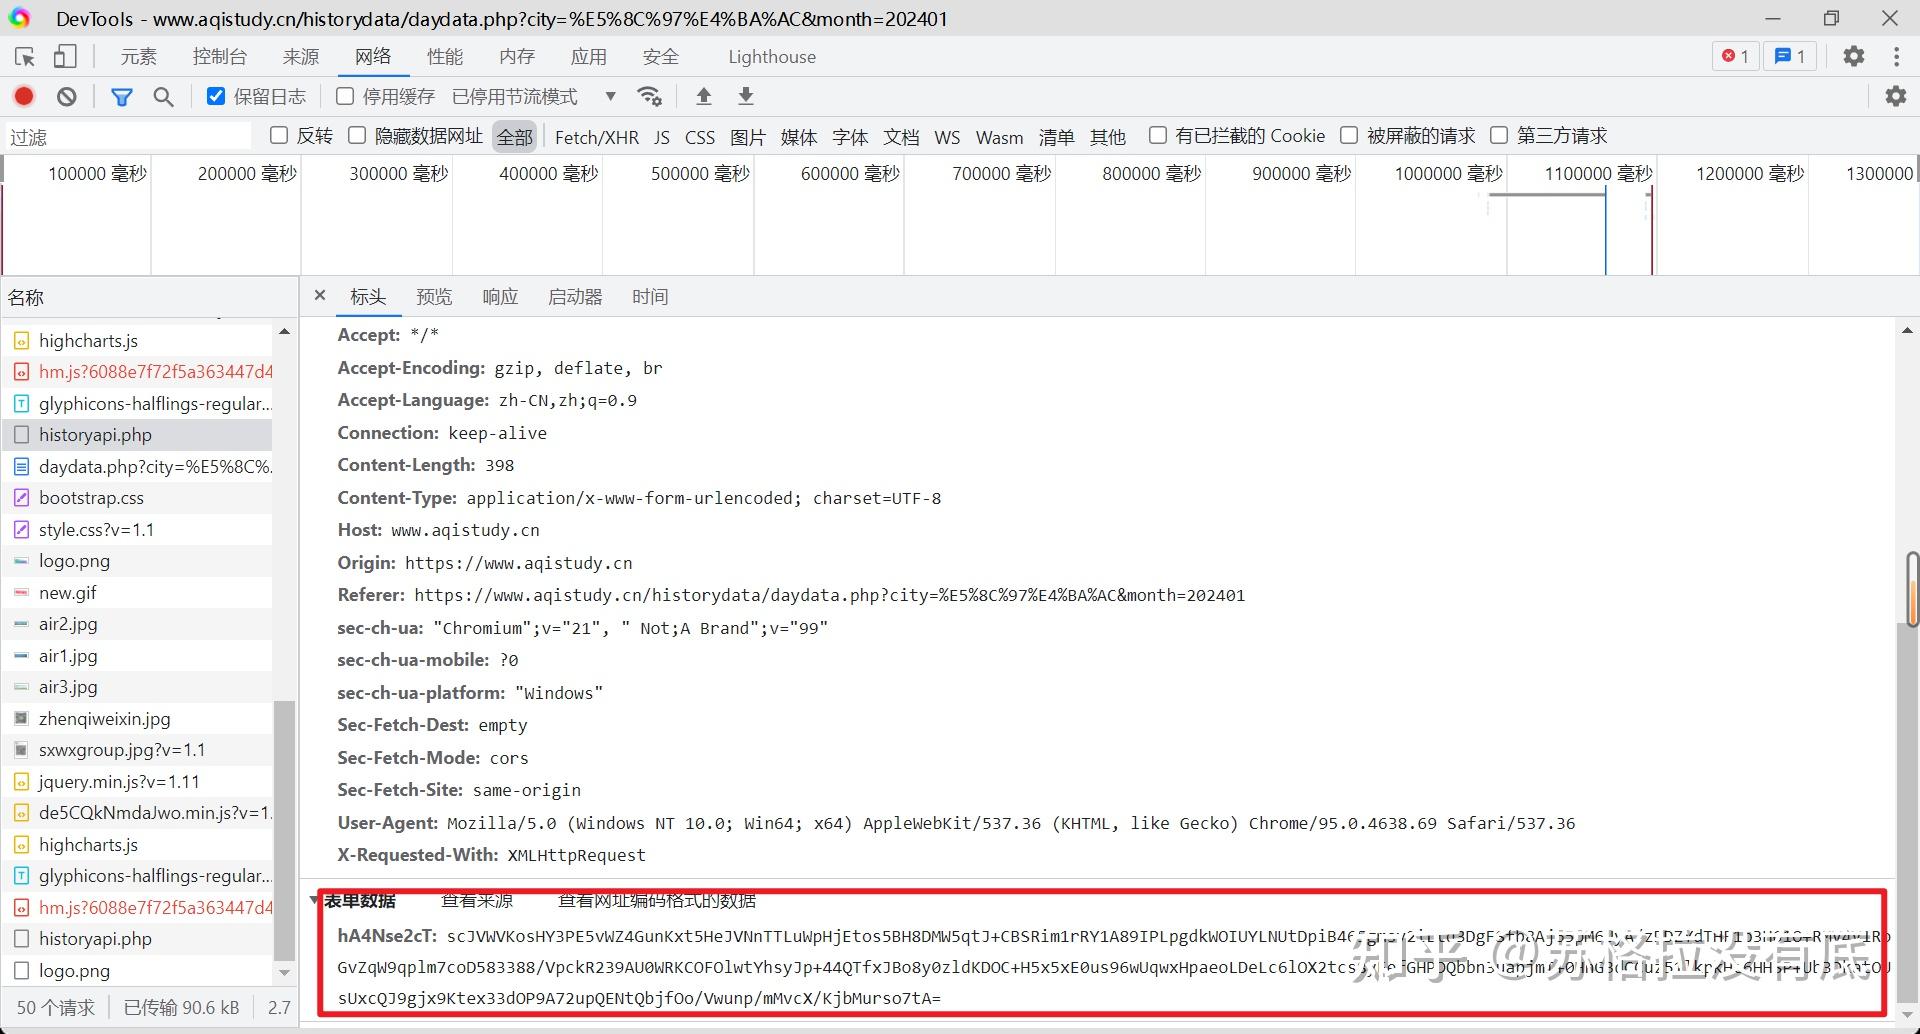Open DevTools settings gear
Viewport: 1920px width, 1034px height.
click(x=1853, y=57)
